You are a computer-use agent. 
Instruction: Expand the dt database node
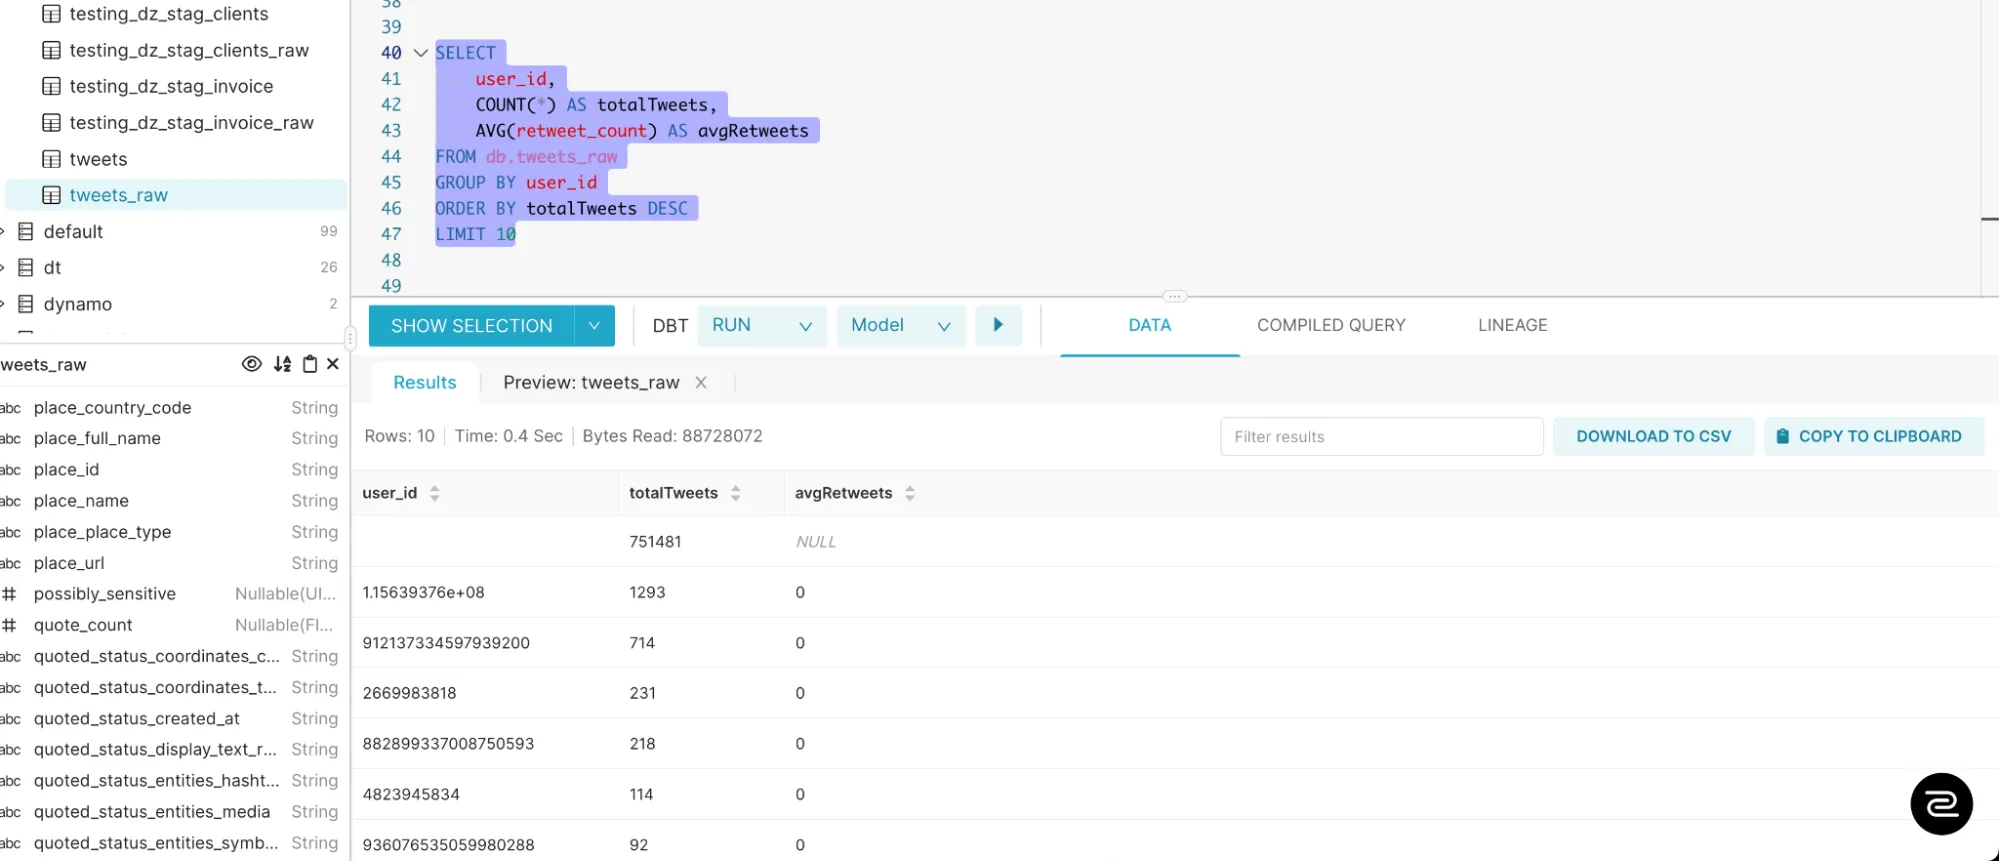[x=3, y=267]
